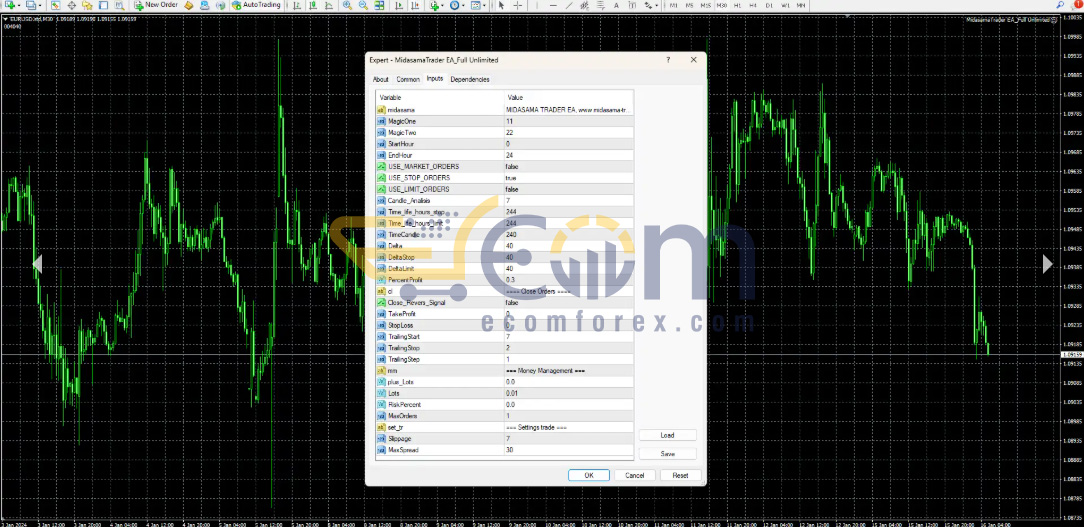Click the Zoom Out magnifier icon
The image size is (1084, 527).
[363, 5]
